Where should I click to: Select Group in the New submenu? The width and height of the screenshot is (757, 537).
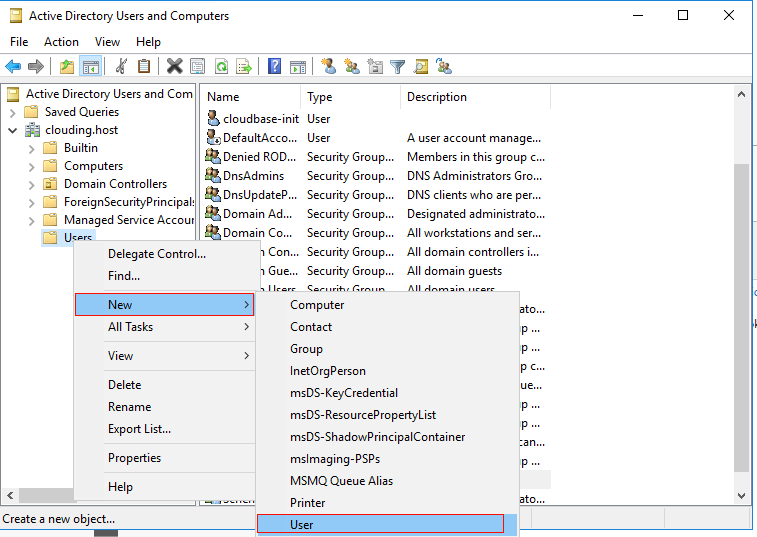307,349
